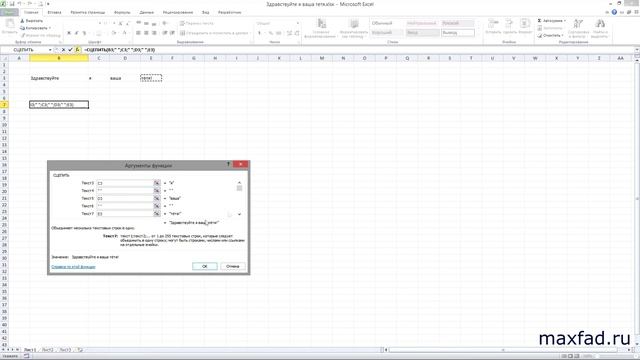Align text right in cell
Screen dimensions: 640x360
154,33
